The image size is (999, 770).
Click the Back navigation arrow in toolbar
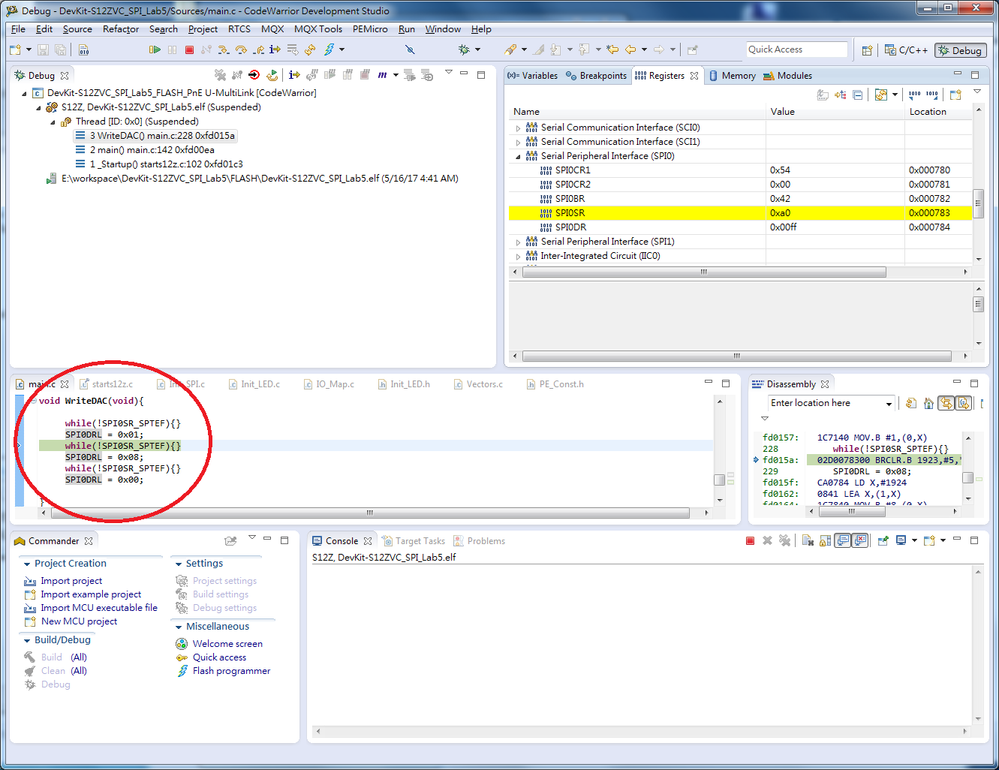pos(631,50)
